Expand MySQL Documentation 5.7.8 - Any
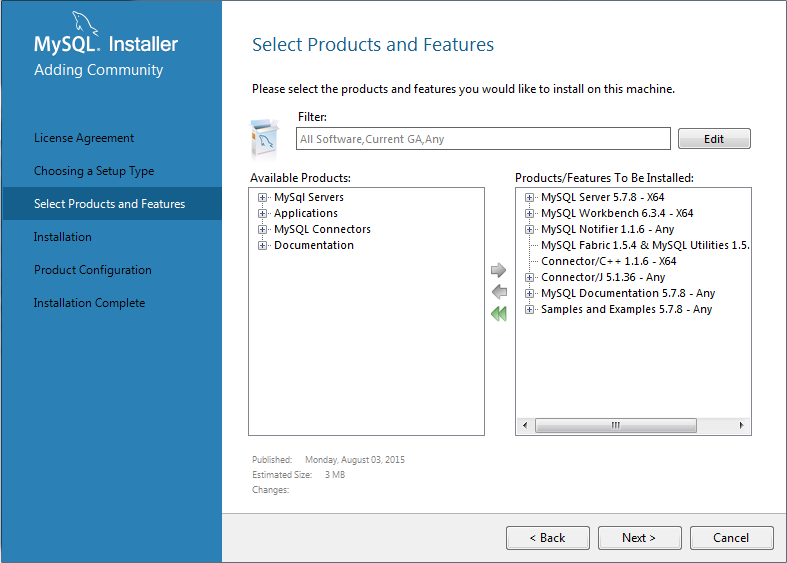The width and height of the screenshot is (787, 563). pyautogui.click(x=529, y=294)
